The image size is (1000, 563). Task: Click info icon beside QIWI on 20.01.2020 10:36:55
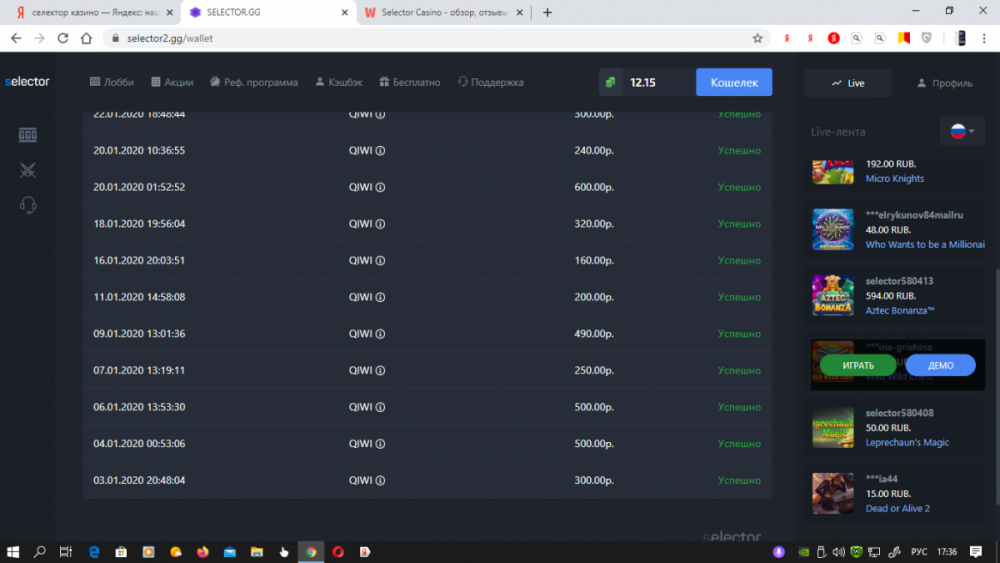coord(380,151)
